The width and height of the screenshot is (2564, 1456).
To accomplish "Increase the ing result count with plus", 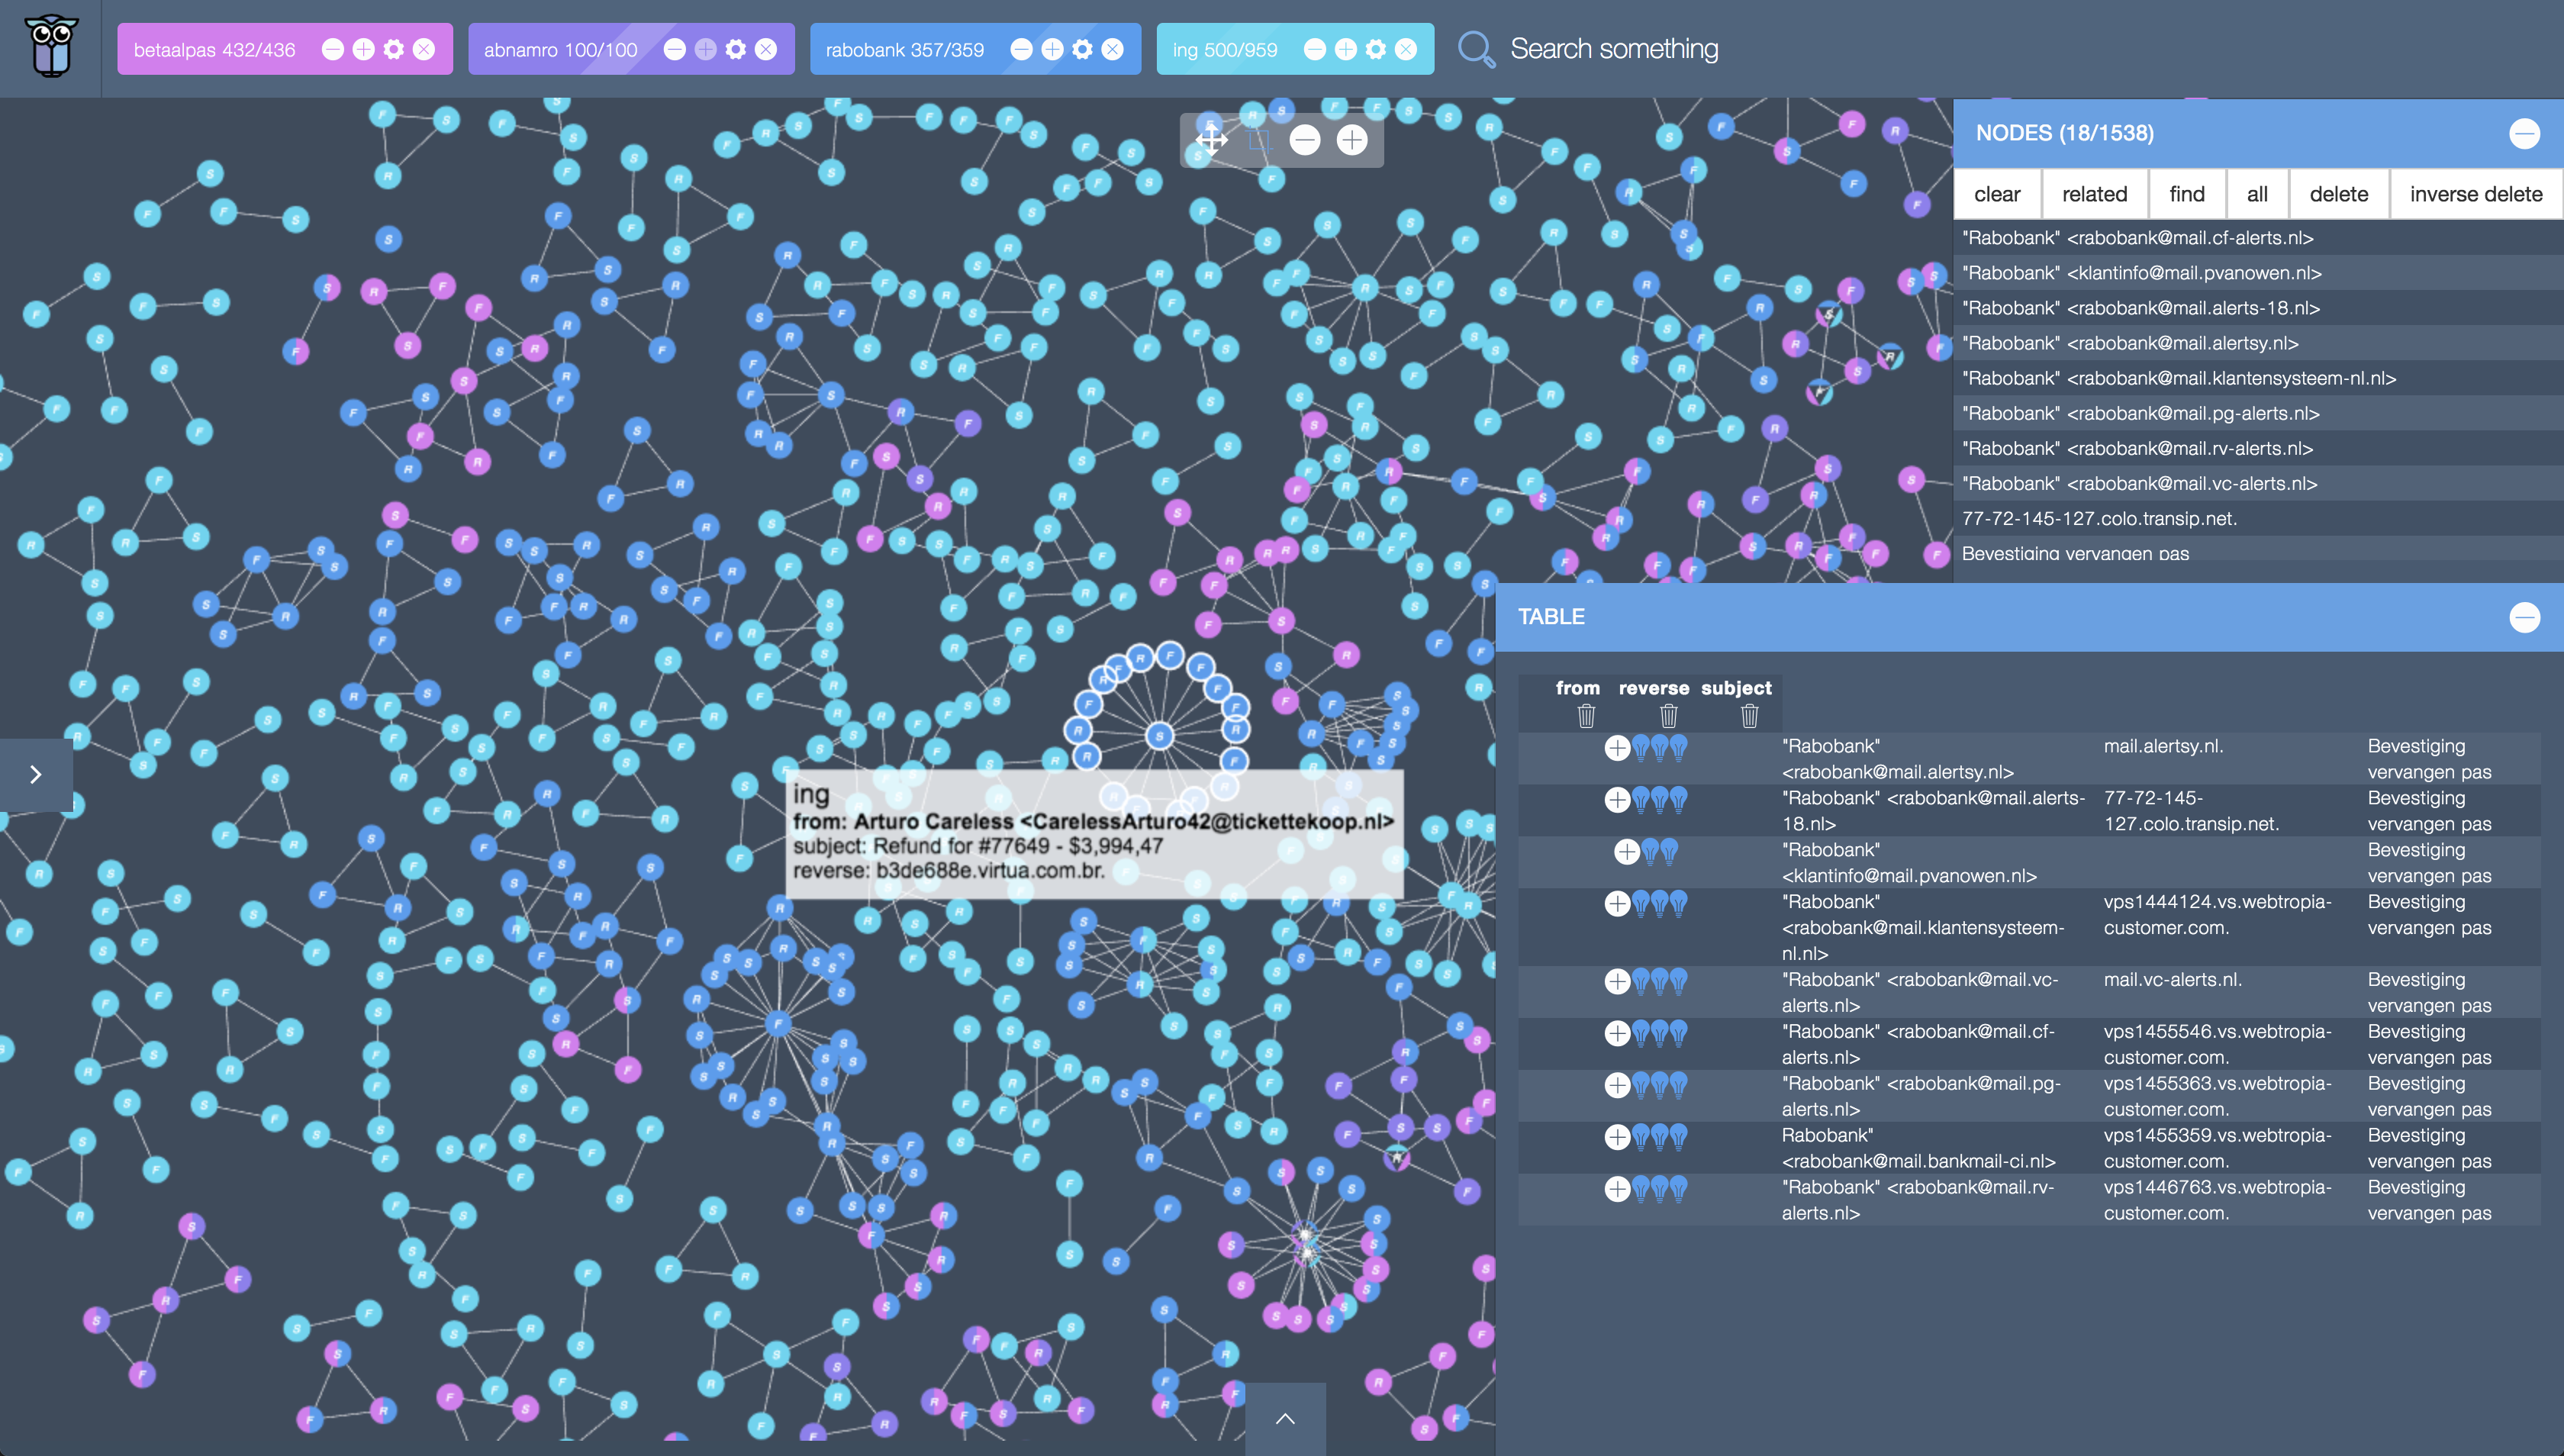I will coord(1346,49).
